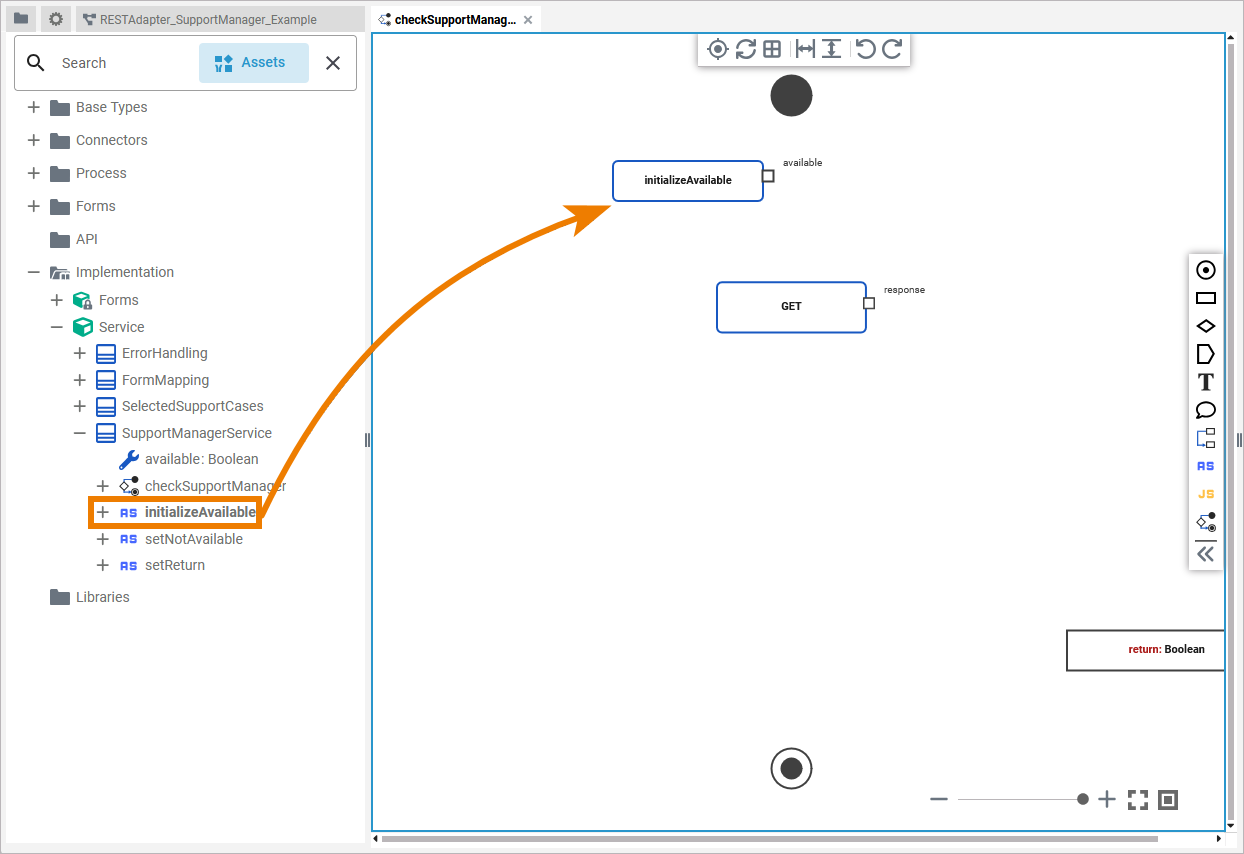The width and height of the screenshot is (1244, 854).
Task: Open the folder icon in top bar
Action: pos(21,19)
